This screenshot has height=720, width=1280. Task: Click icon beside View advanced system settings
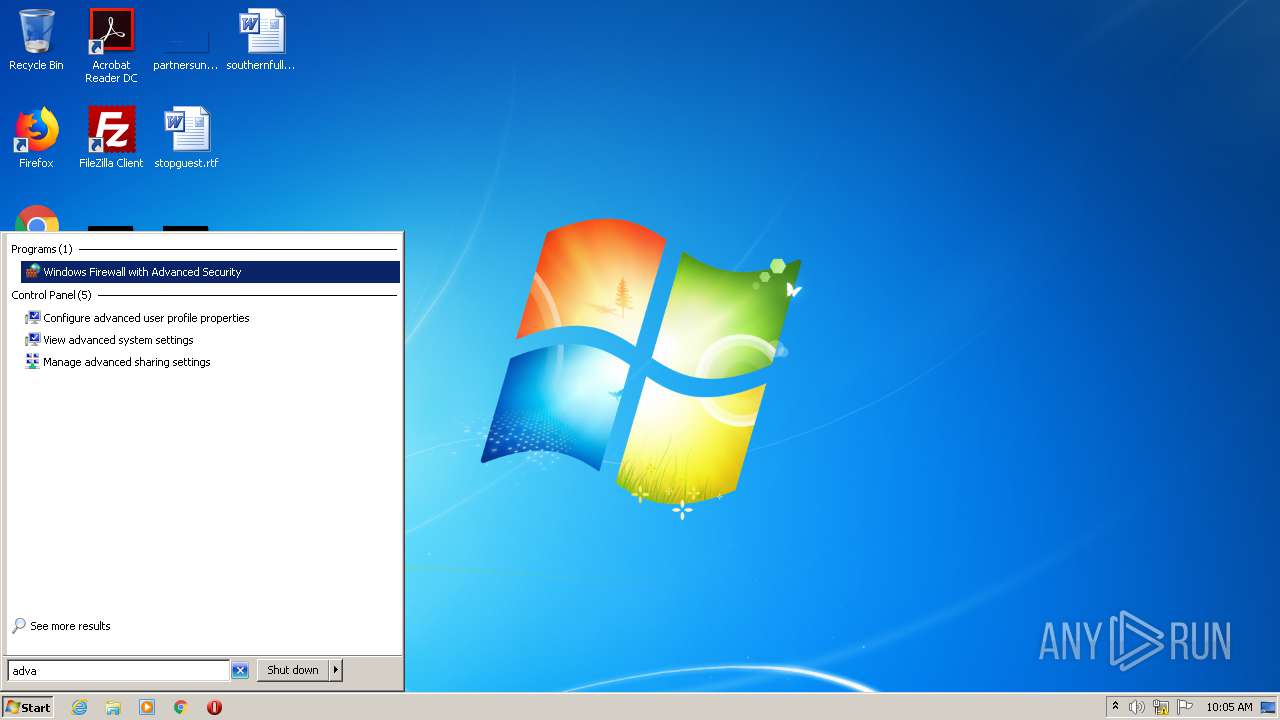[33, 340]
